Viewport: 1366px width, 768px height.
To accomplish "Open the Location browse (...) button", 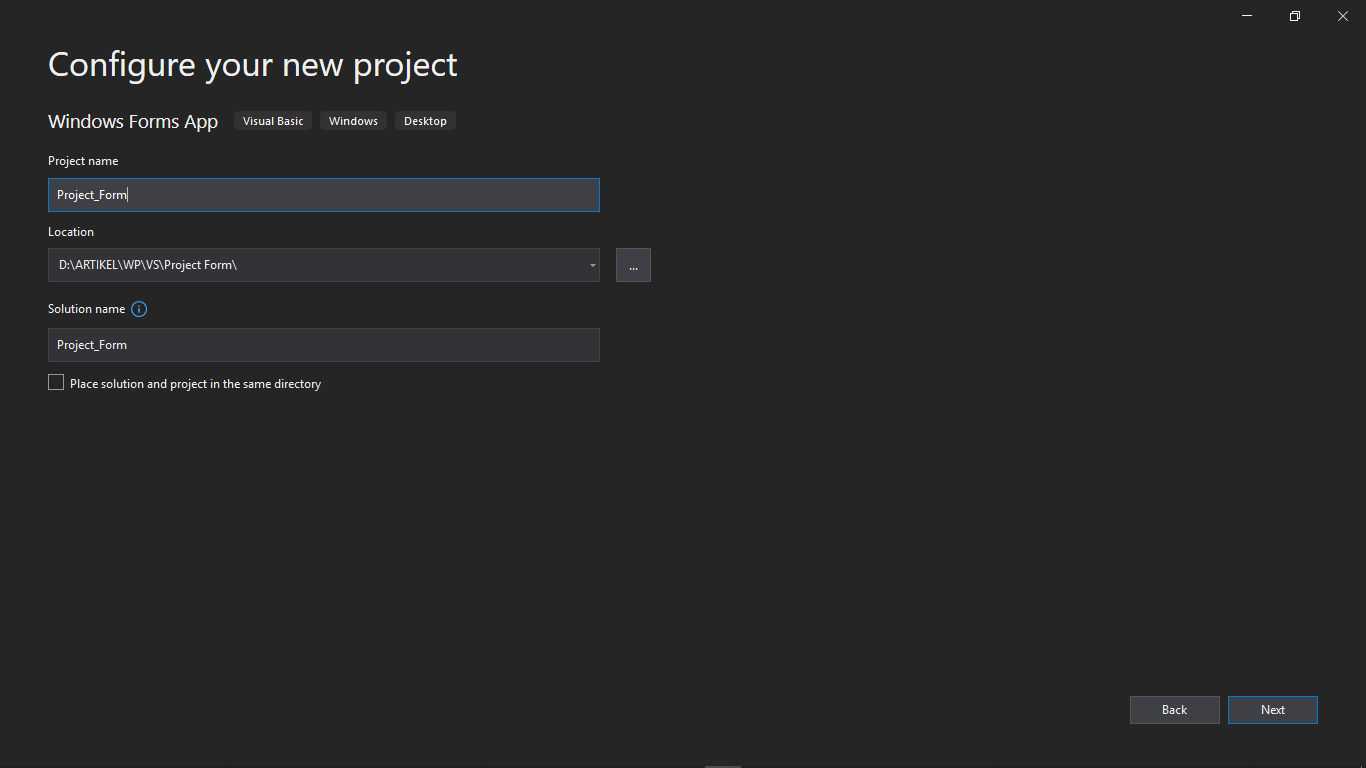I will (633, 265).
